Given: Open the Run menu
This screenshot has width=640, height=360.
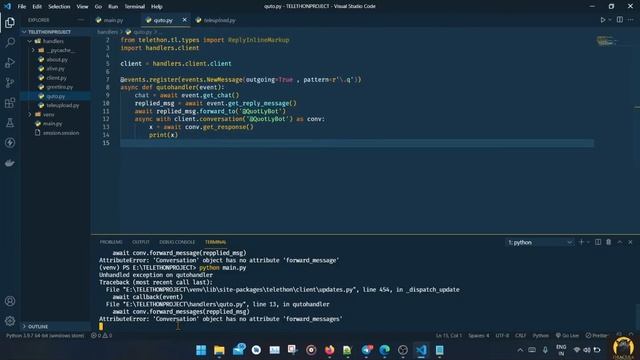Looking at the screenshot, I should pos(113,7).
